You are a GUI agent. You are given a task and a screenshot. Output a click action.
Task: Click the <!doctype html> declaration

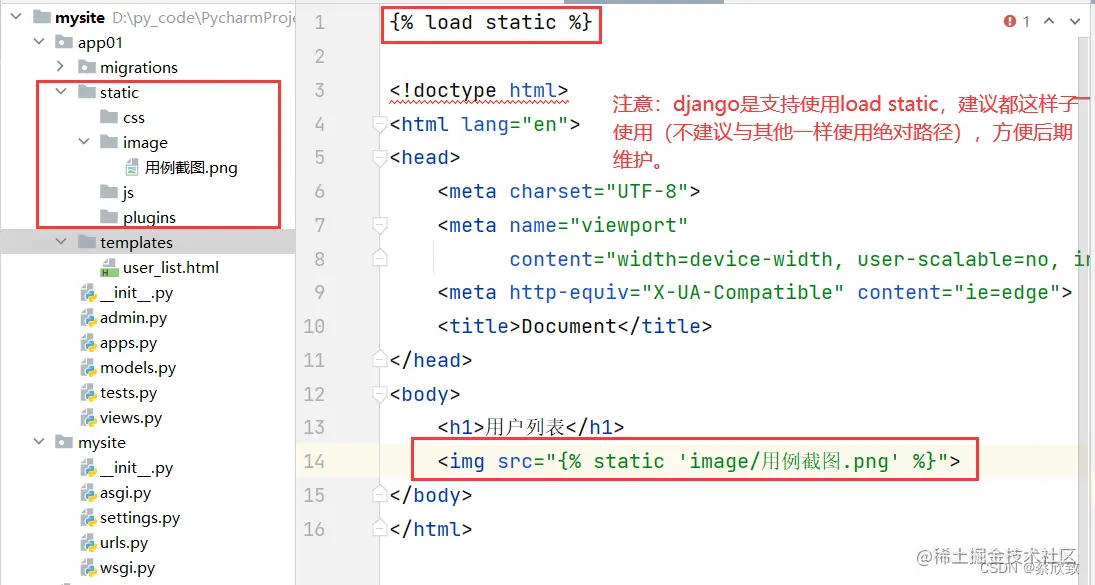pyautogui.click(x=479, y=91)
